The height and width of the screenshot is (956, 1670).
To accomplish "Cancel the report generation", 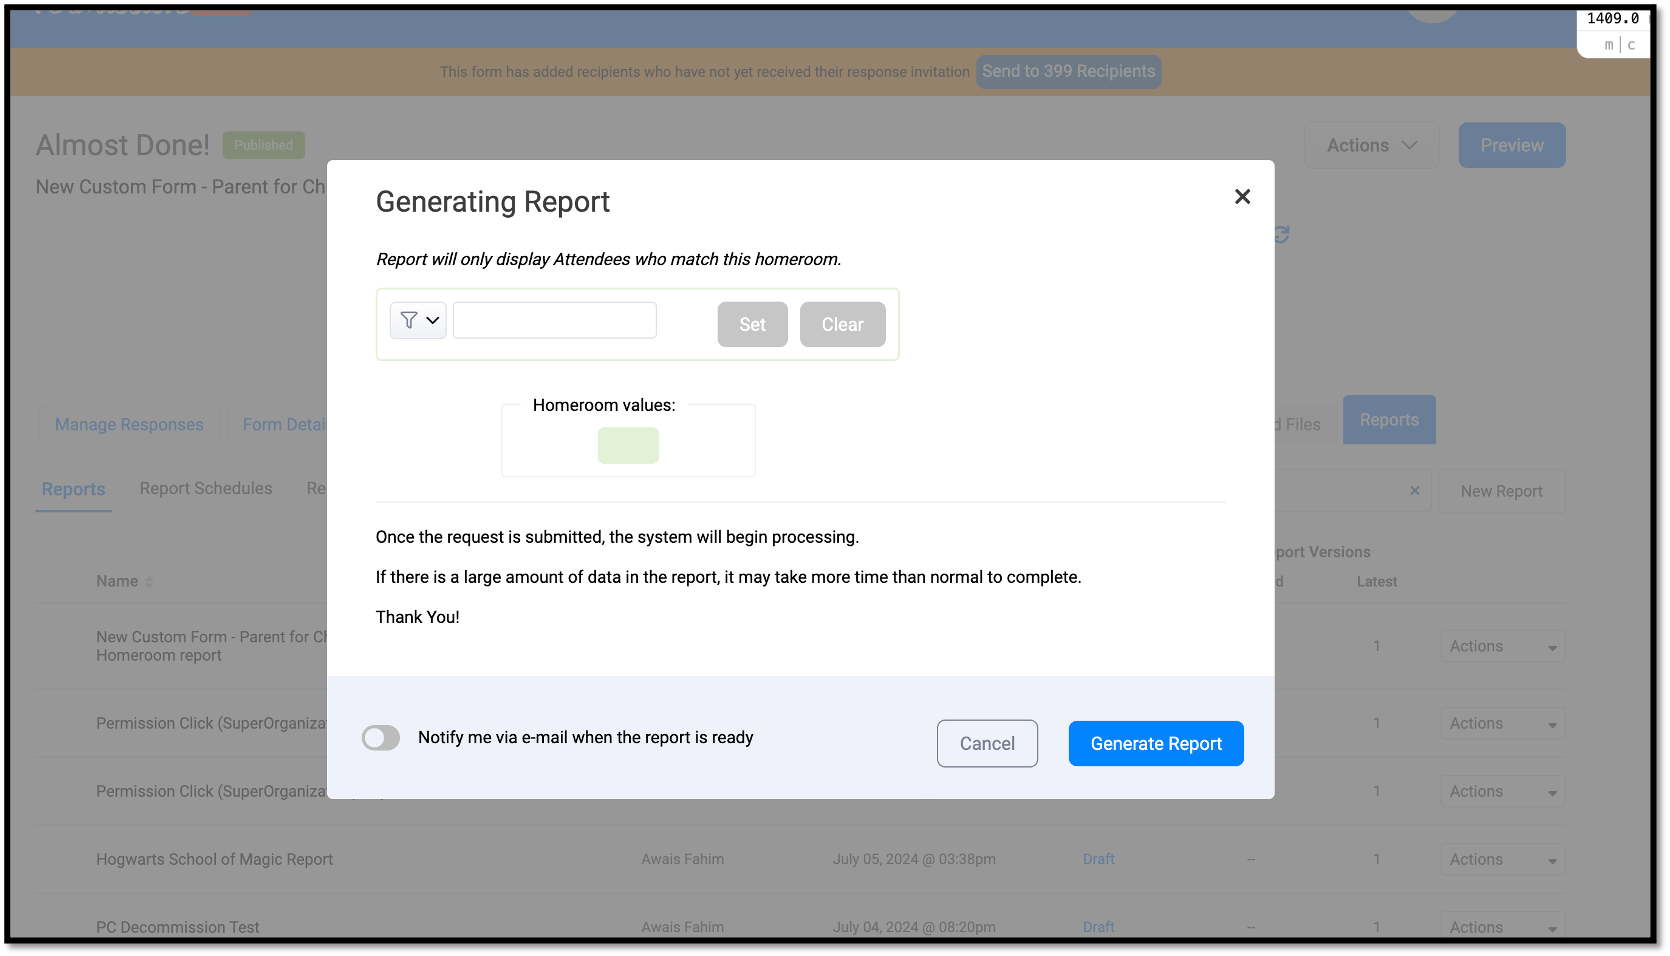I will (986, 743).
